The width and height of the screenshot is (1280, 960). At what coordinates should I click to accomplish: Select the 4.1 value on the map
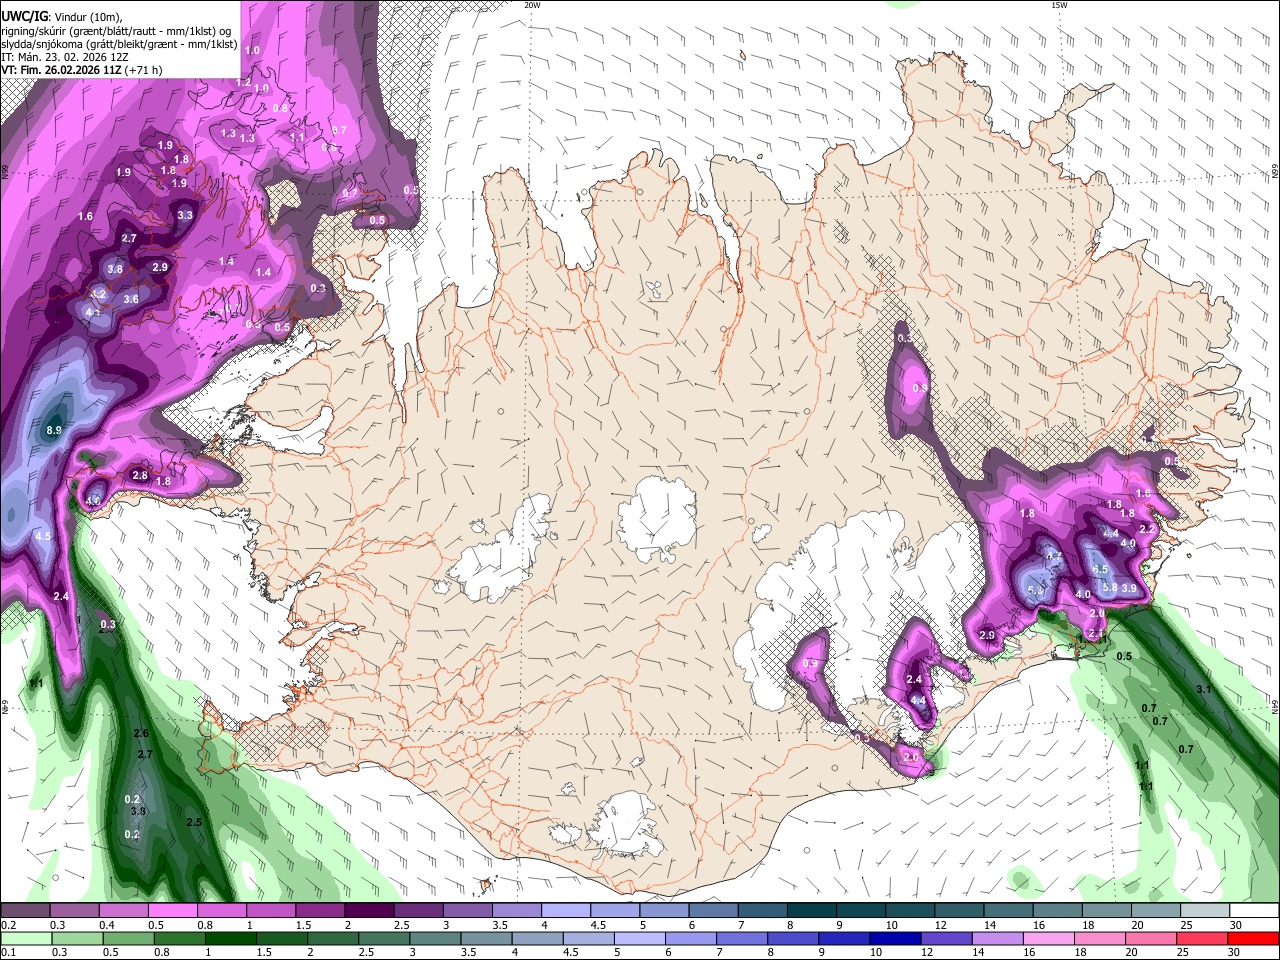pyautogui.click(x=93, y=312)
